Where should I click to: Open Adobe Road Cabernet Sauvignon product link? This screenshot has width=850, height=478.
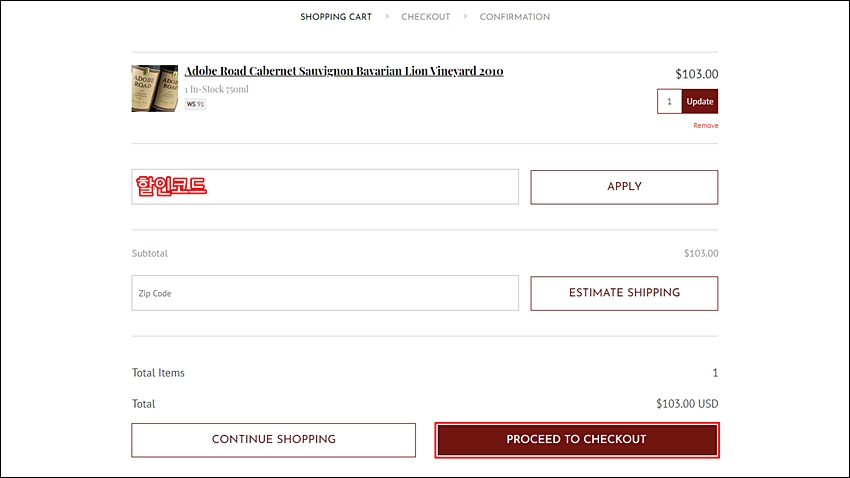344,71
